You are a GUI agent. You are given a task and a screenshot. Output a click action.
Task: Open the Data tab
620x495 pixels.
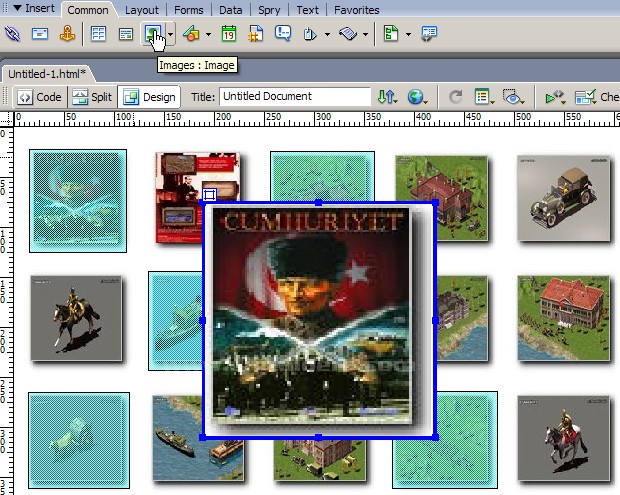(x=231, y=10)
